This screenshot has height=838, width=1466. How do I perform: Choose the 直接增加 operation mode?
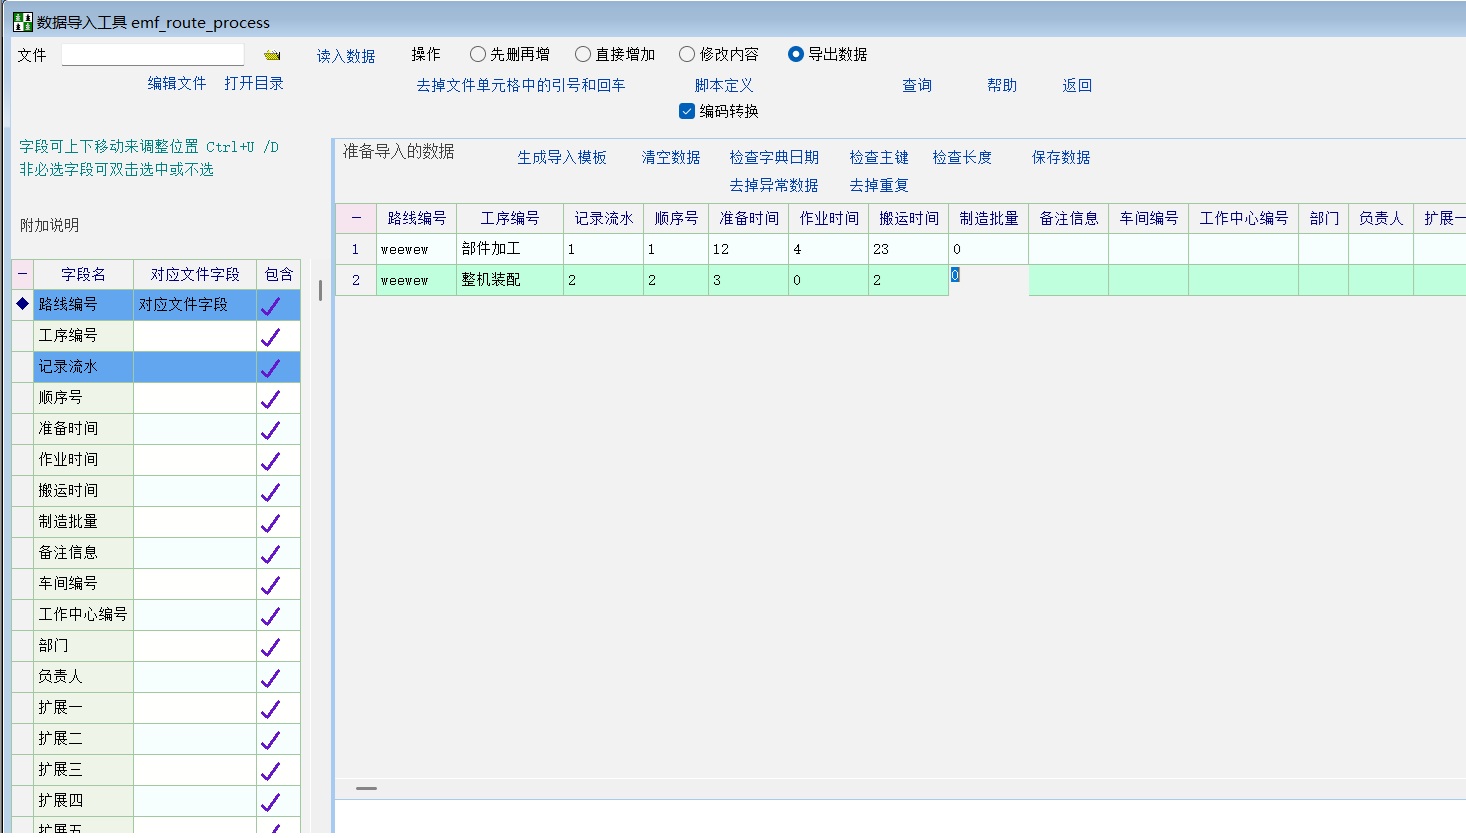[x=583, y=54]
